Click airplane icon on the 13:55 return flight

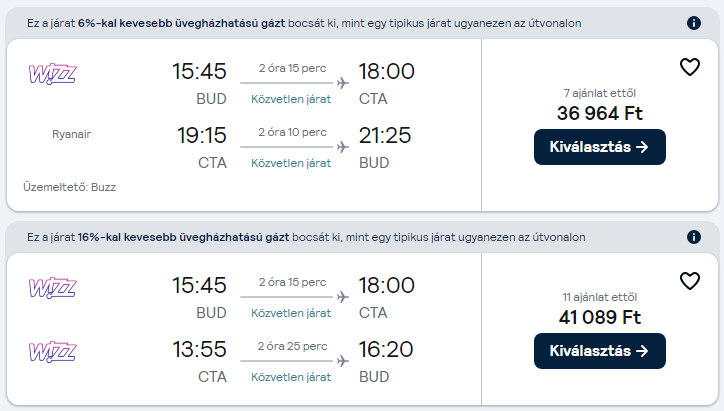pos(342,361)
